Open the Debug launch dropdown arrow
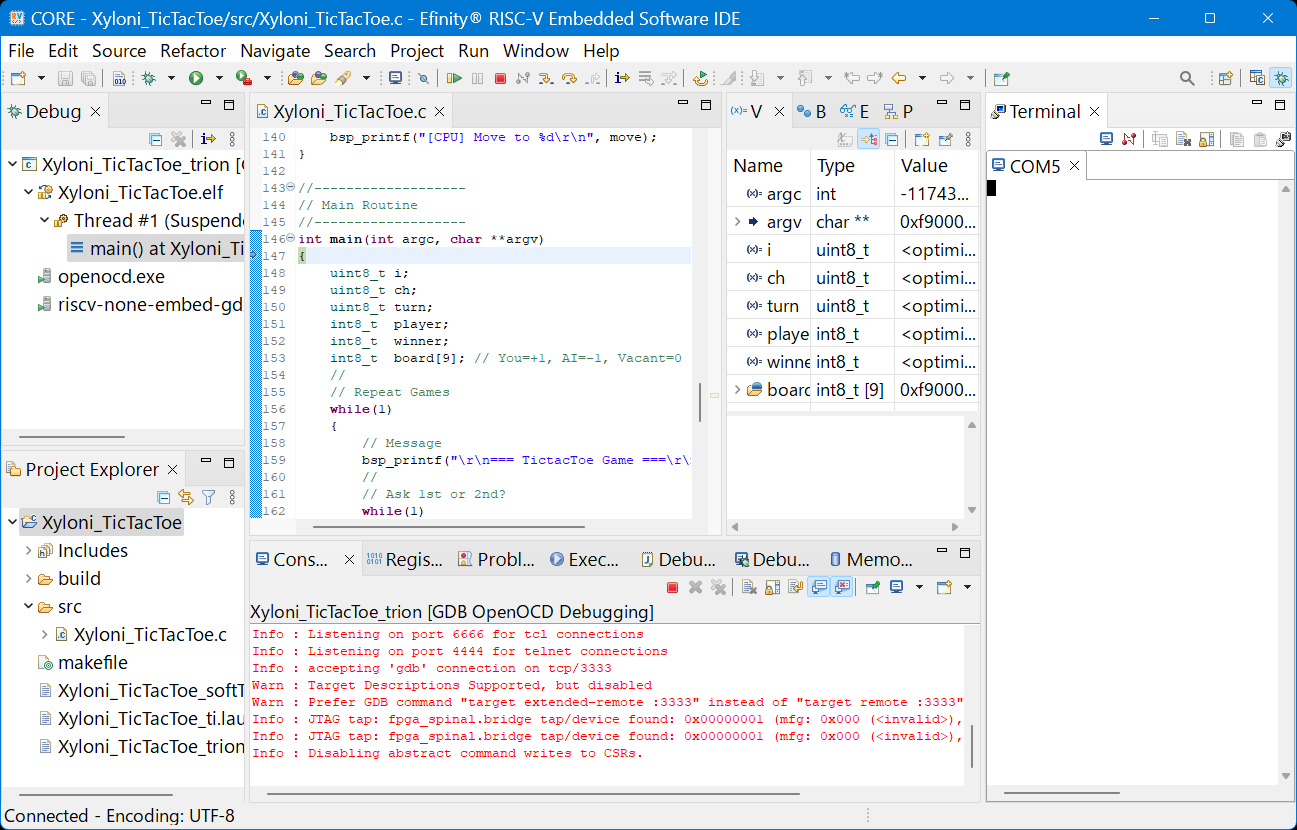 (x=171, y=78)
